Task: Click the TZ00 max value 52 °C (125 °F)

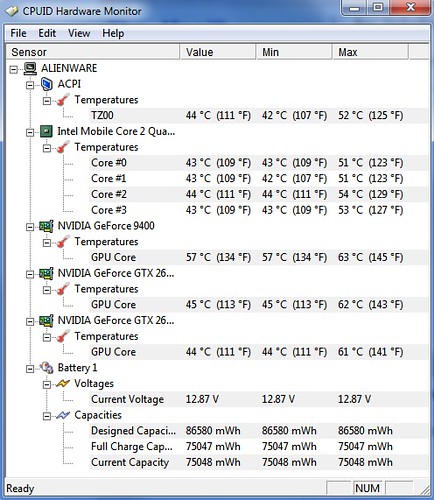Action: 371,116
